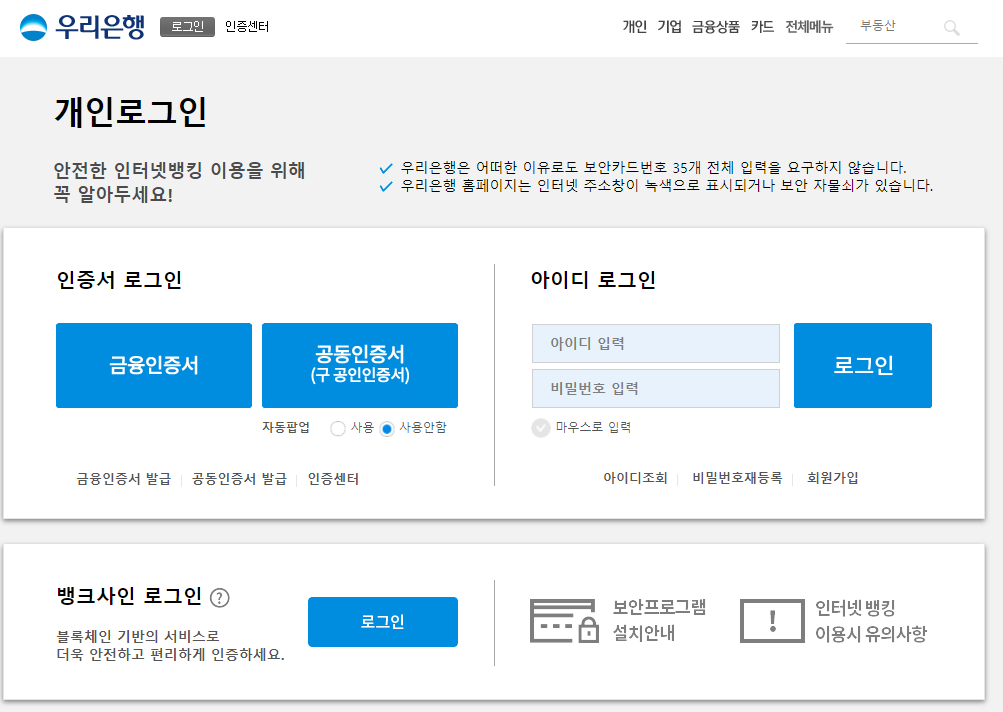Open 인터넷뱅킹 이용시 유의사항 text link
1003x712 pixels.
[x=871, y=621]
